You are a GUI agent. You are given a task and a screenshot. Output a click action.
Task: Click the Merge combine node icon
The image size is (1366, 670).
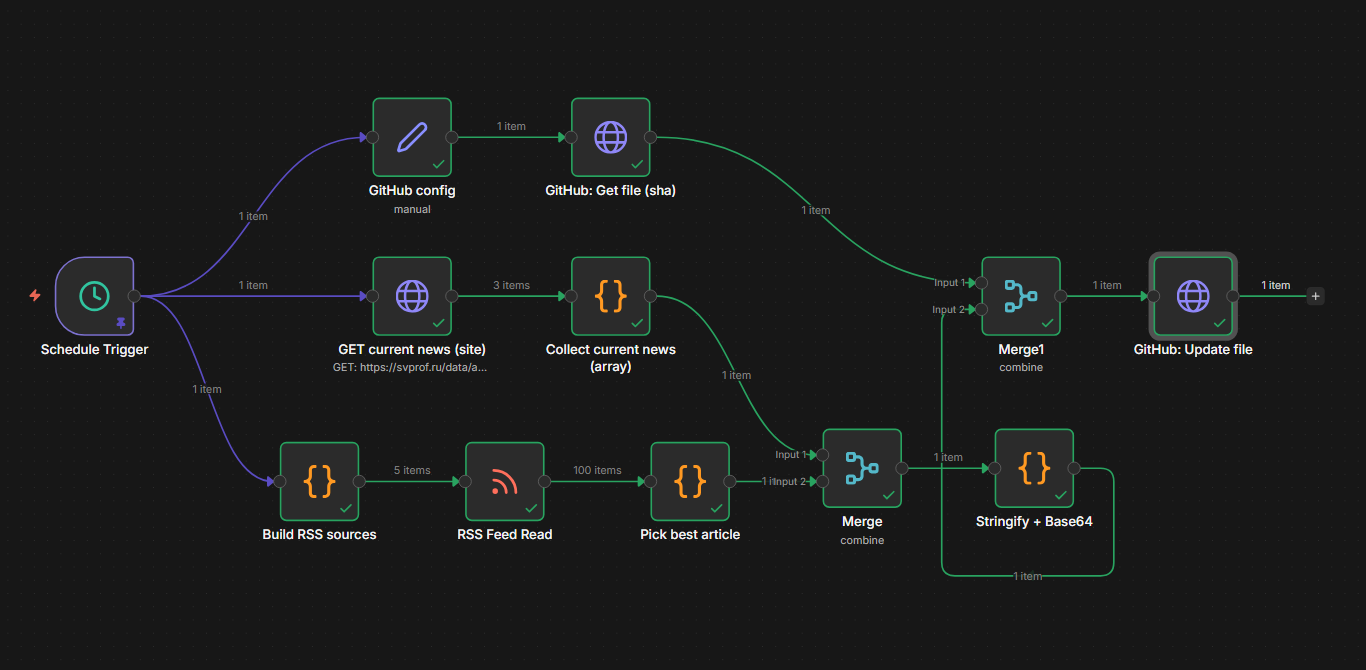[861, 468]
